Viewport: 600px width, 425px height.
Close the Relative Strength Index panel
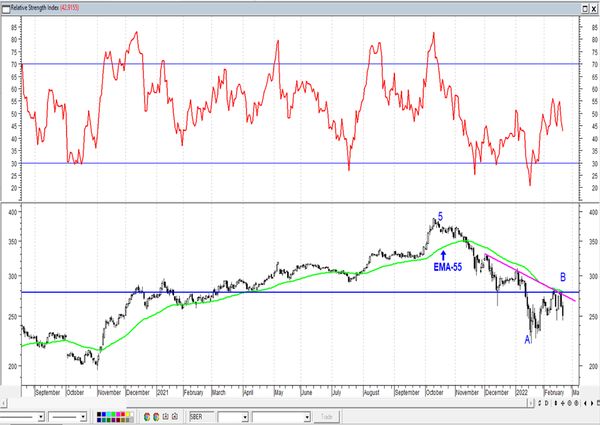click(x=592, y=6)
